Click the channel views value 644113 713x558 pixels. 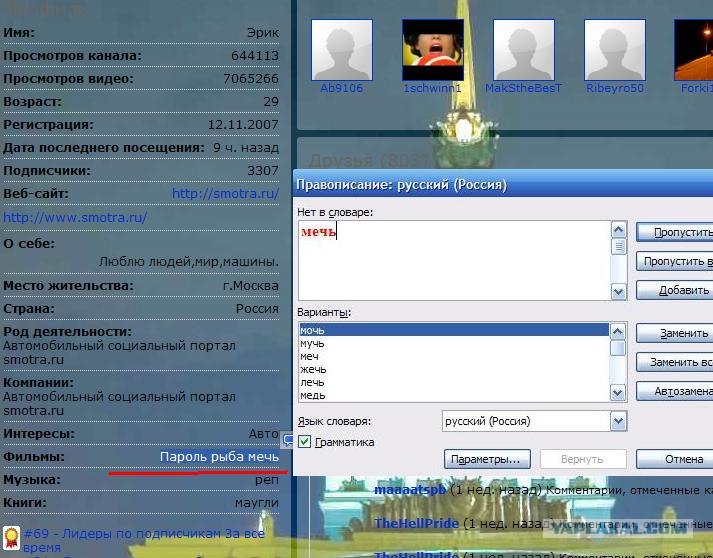coord(255,55)
